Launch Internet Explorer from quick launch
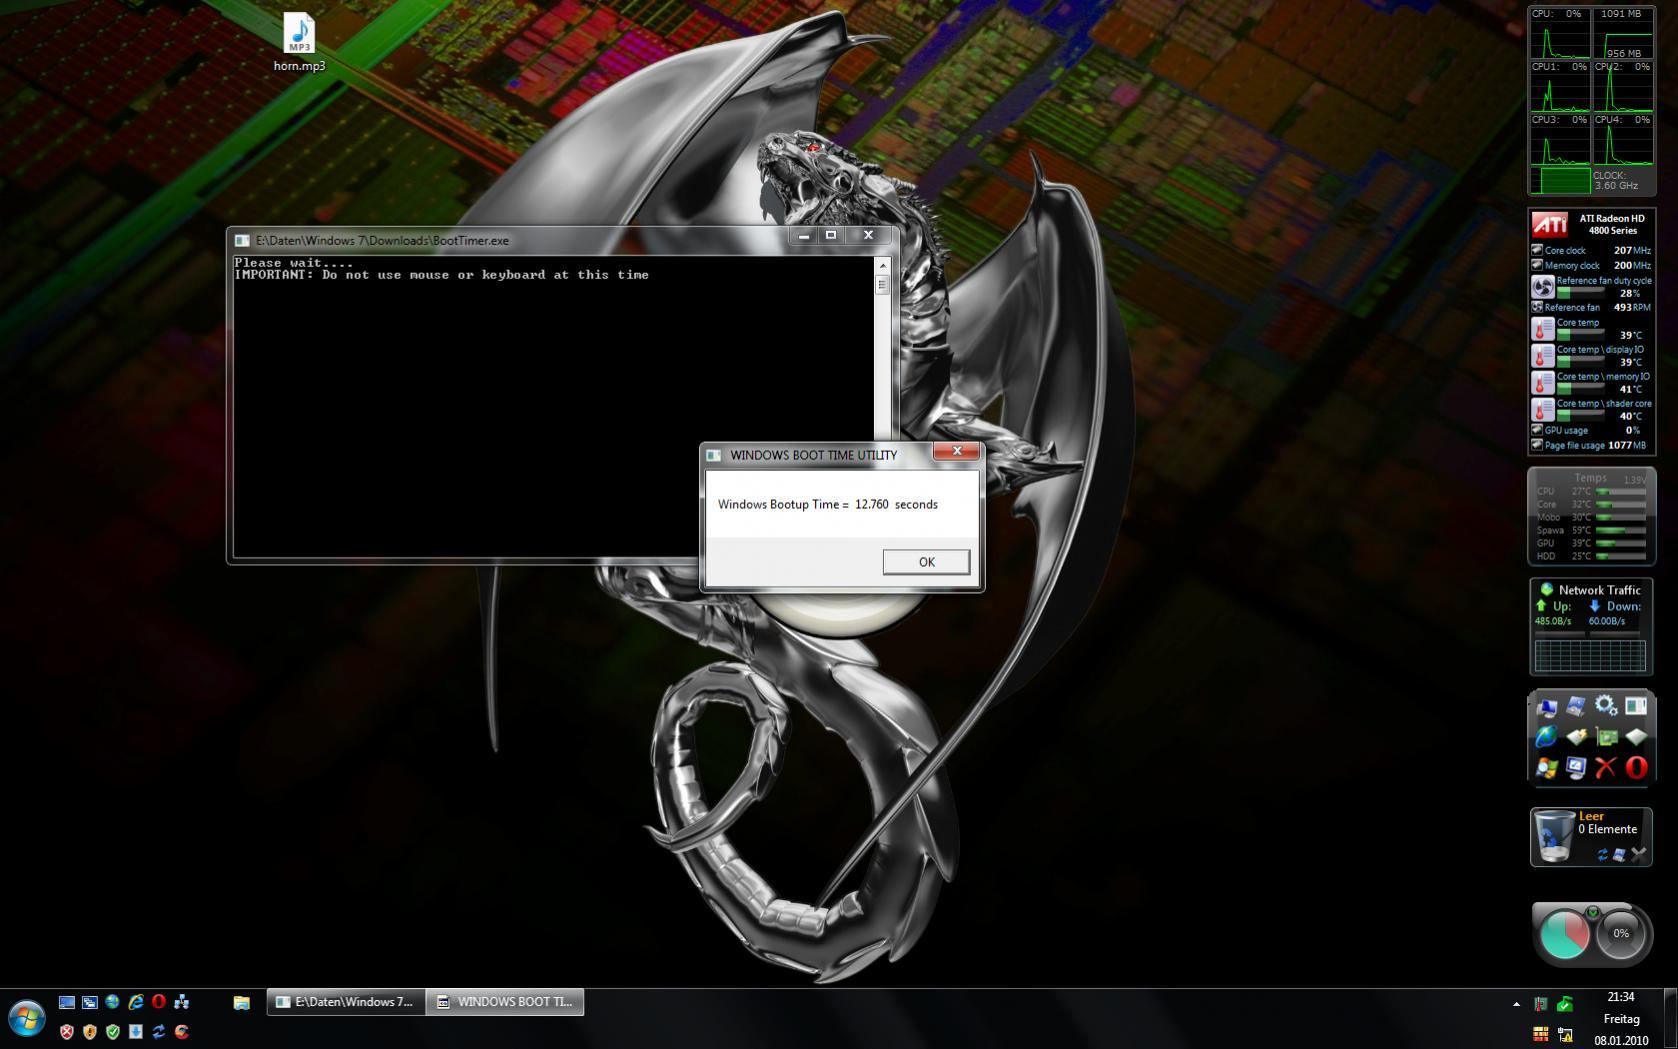This screenshot has height=1049, width=1678. pyautogui.click(x=136, y=1002)
